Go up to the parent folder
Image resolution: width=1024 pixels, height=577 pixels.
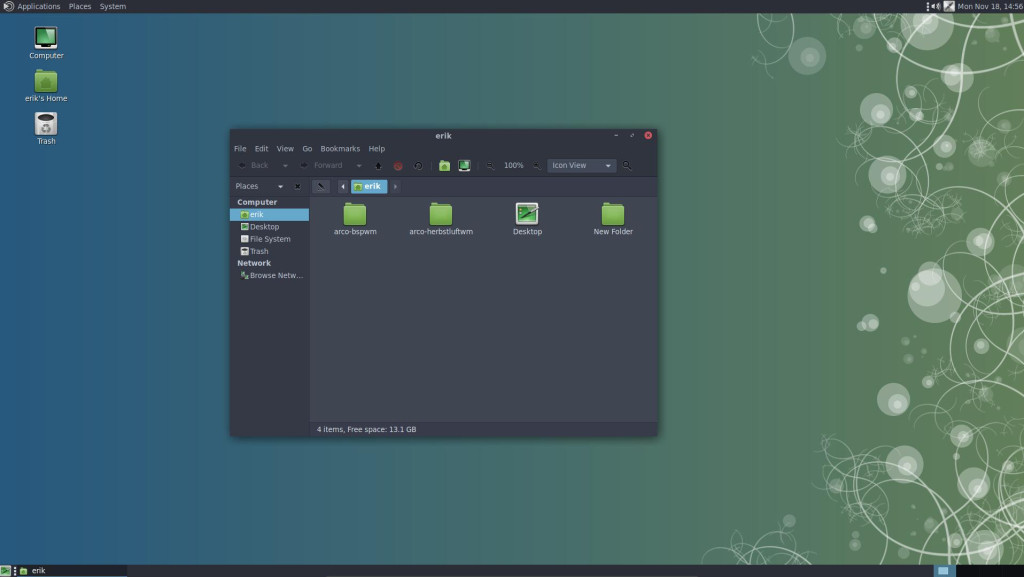tap(377, 166)
